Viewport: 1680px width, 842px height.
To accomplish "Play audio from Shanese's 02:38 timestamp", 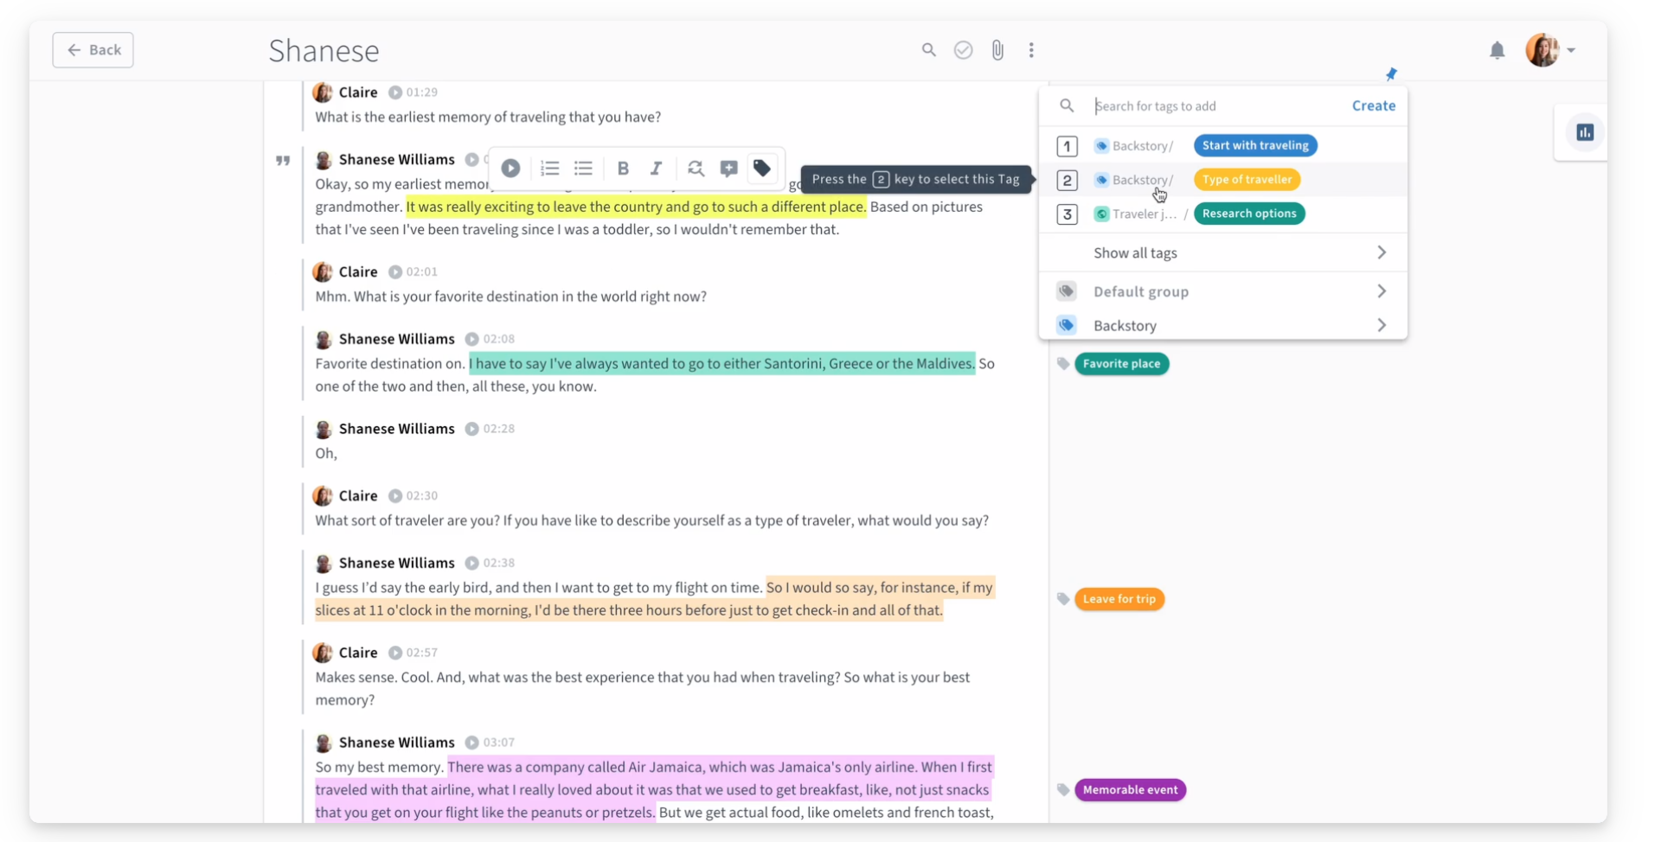I will [x=472, y=563].
